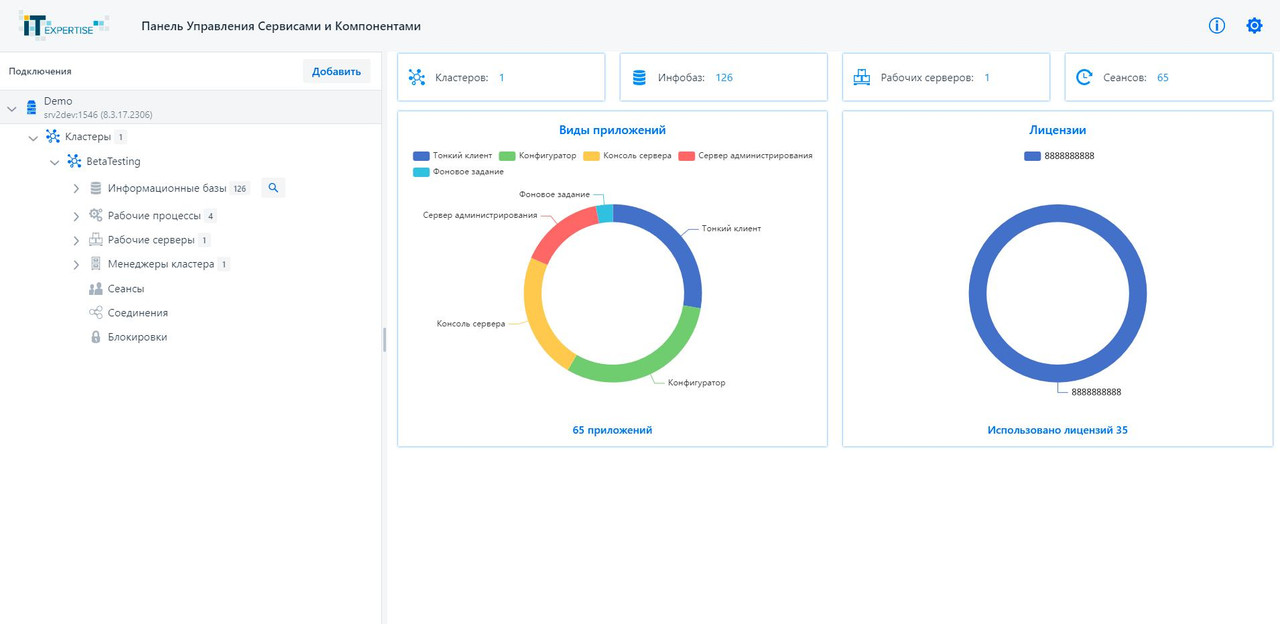Click the 4 badge beside Рабочие процессы
1280x624 pixels.
tap(210, 216)
